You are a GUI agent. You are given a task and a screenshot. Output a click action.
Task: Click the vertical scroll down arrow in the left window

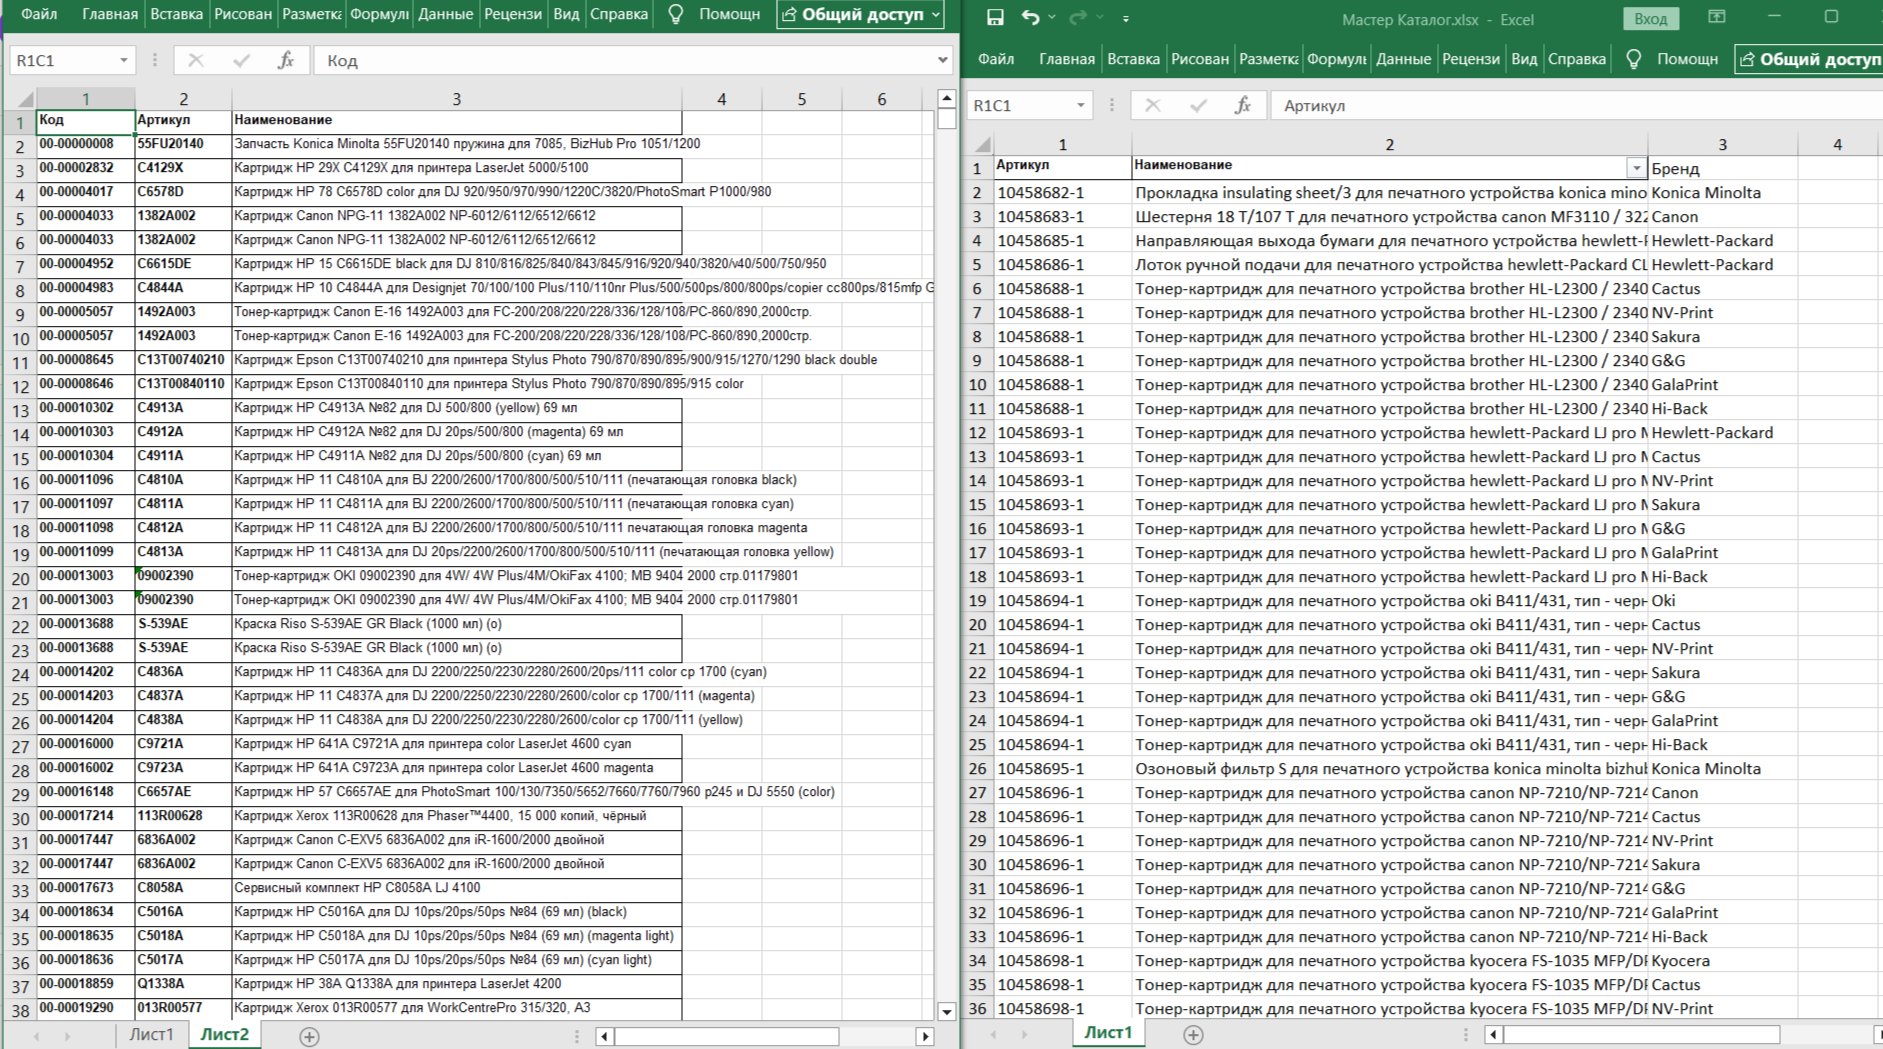point(946,1011)
